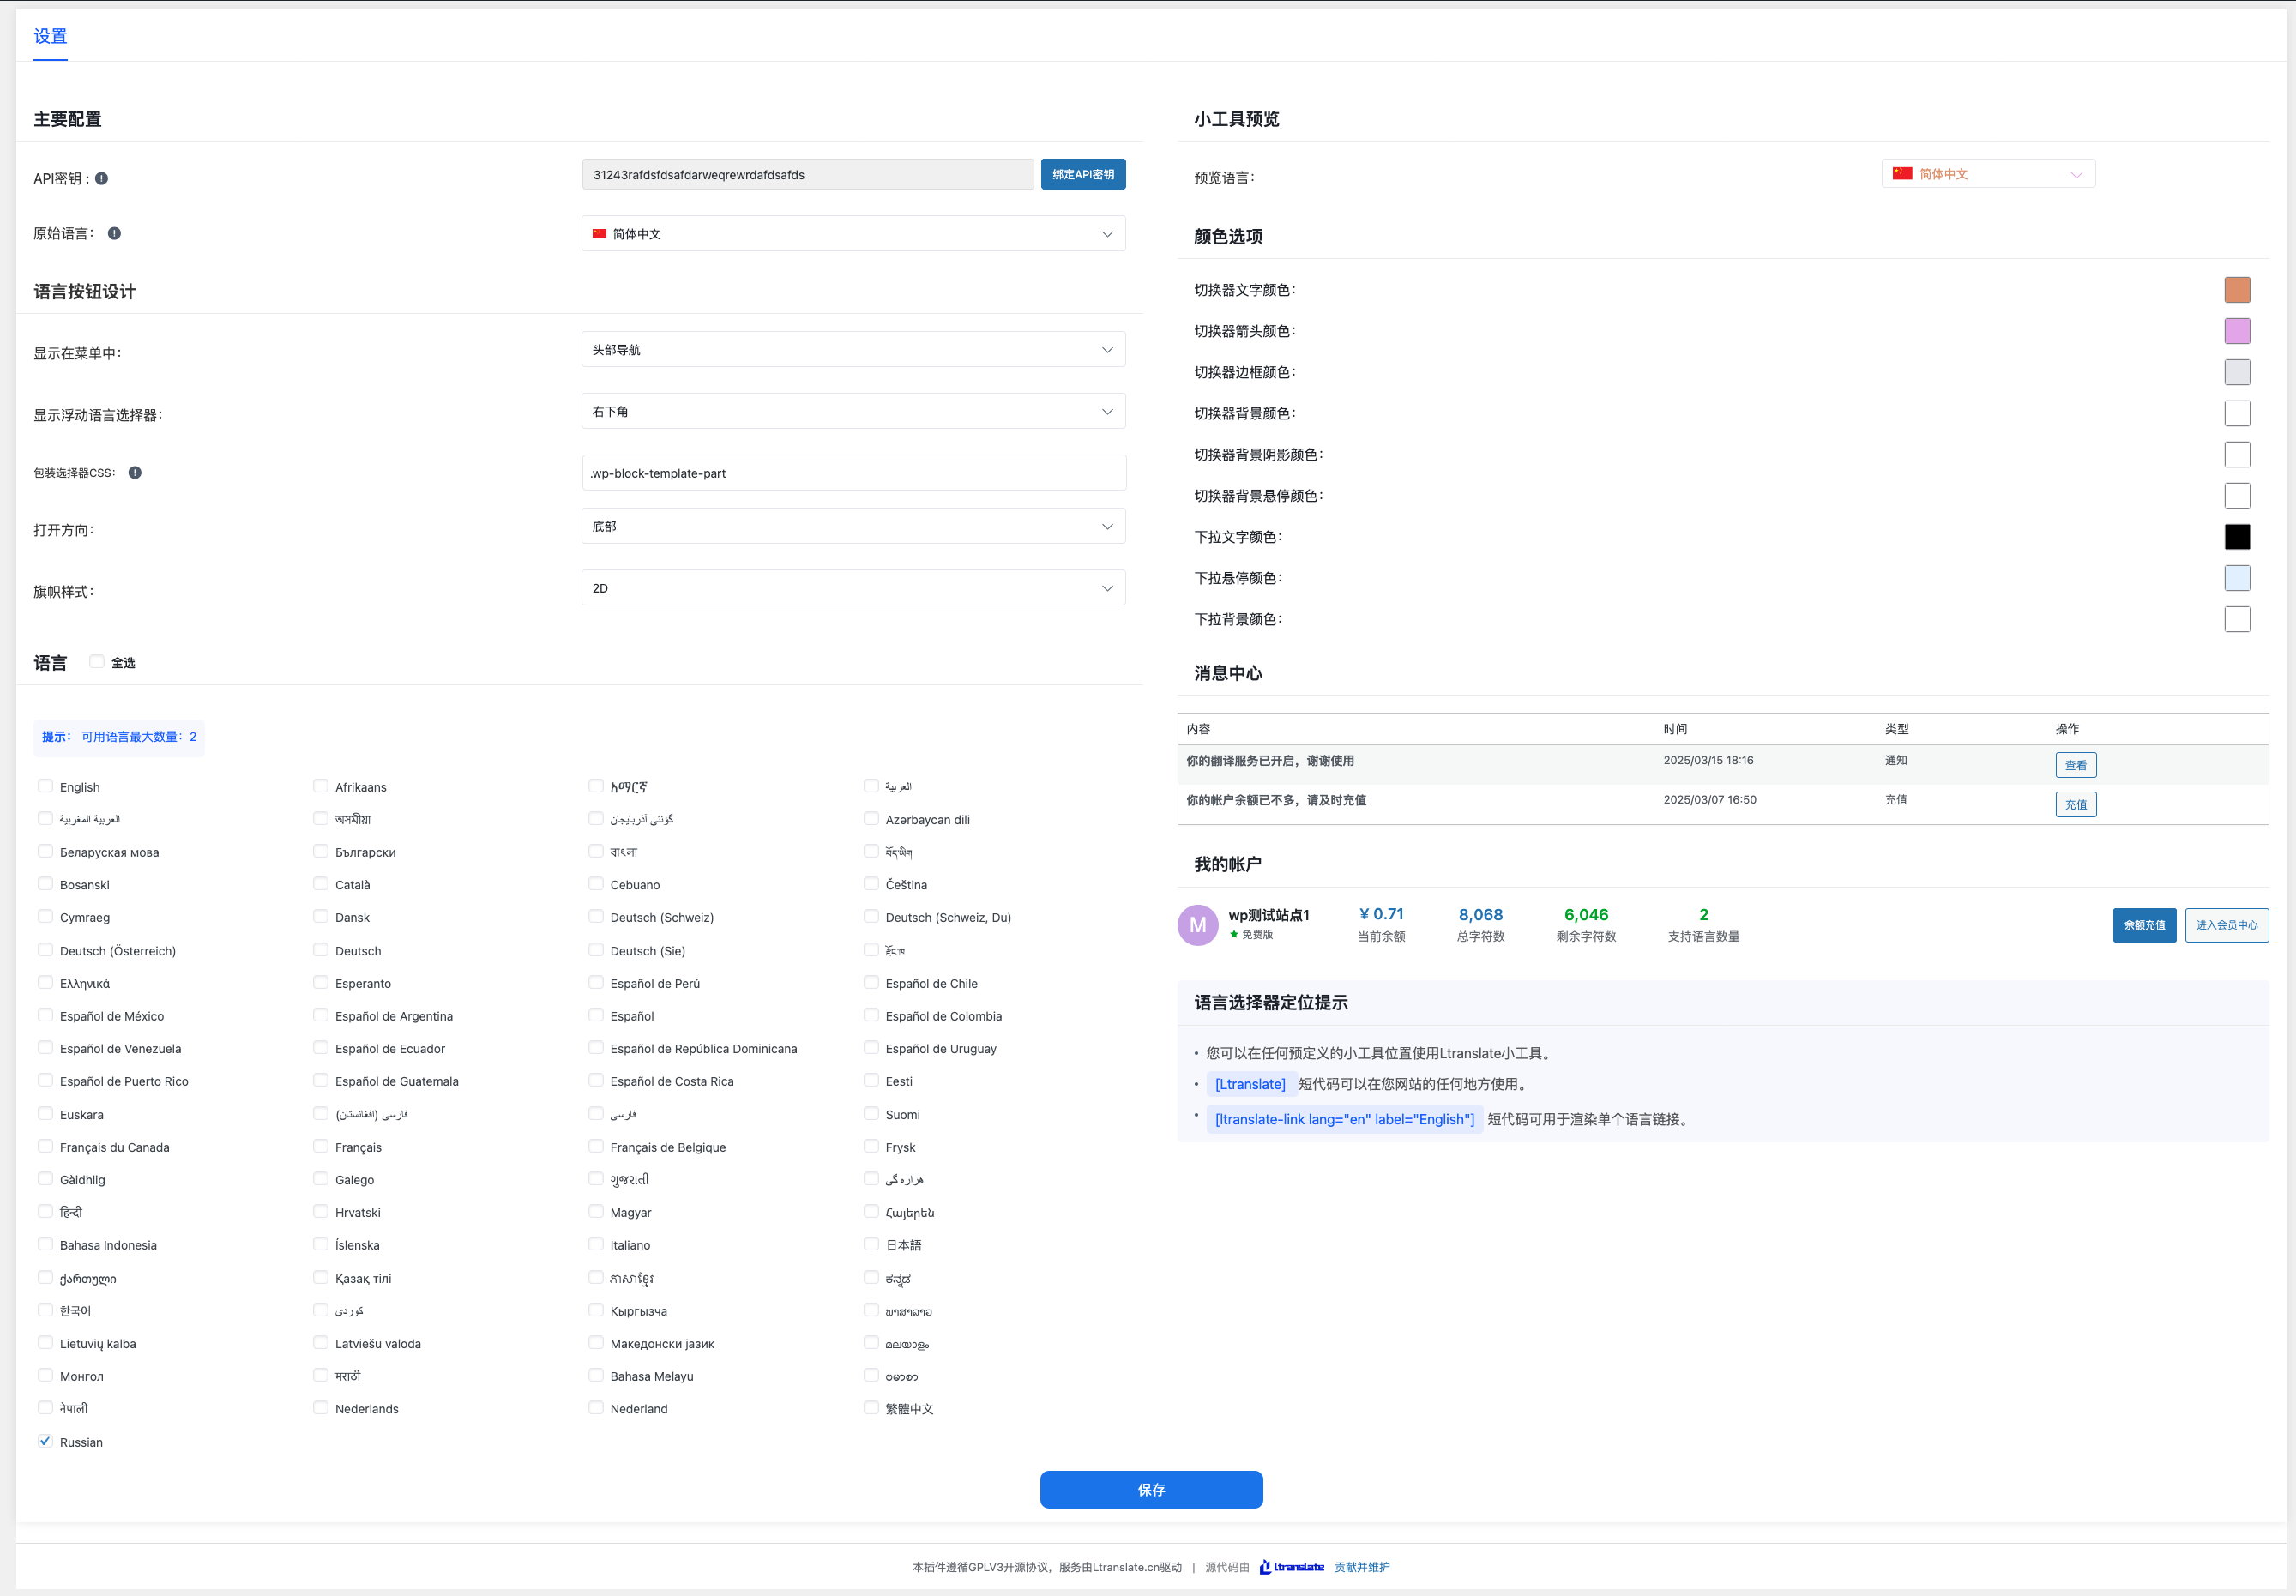Click the info icon next to API密钥

click(102, 179)
